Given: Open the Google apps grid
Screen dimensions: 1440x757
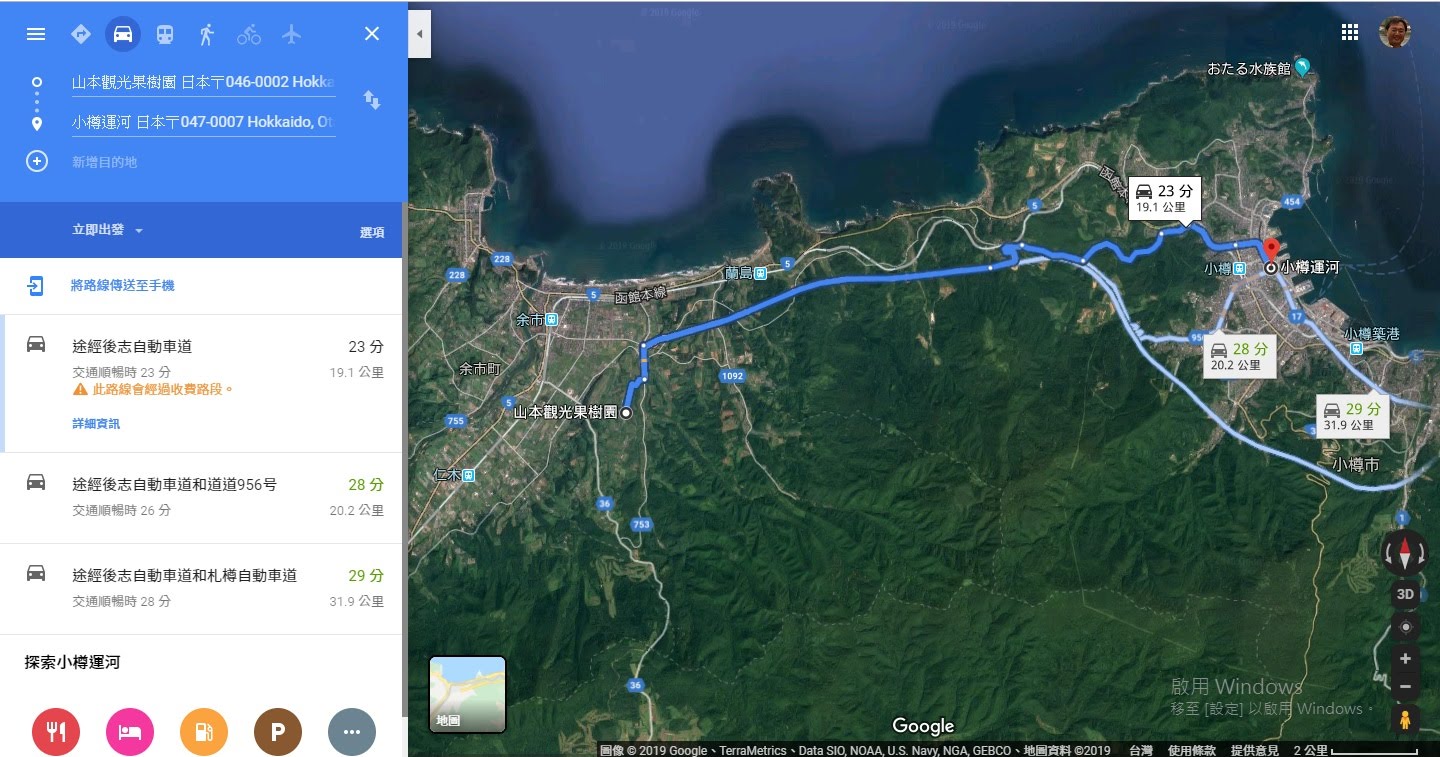Looking at the screenshot, I should click(x=1350, y=32).
